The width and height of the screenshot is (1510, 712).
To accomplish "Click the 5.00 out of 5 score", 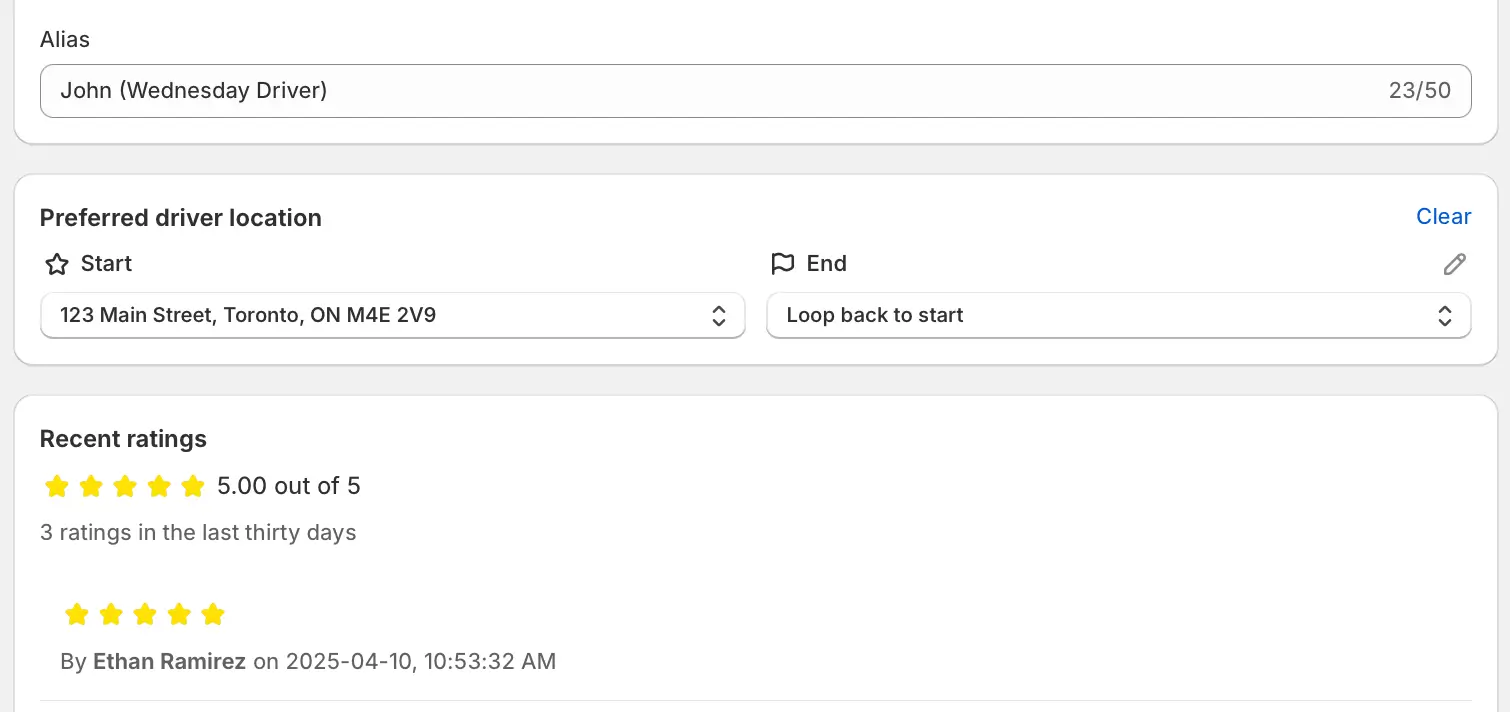I will pos(289,486).
